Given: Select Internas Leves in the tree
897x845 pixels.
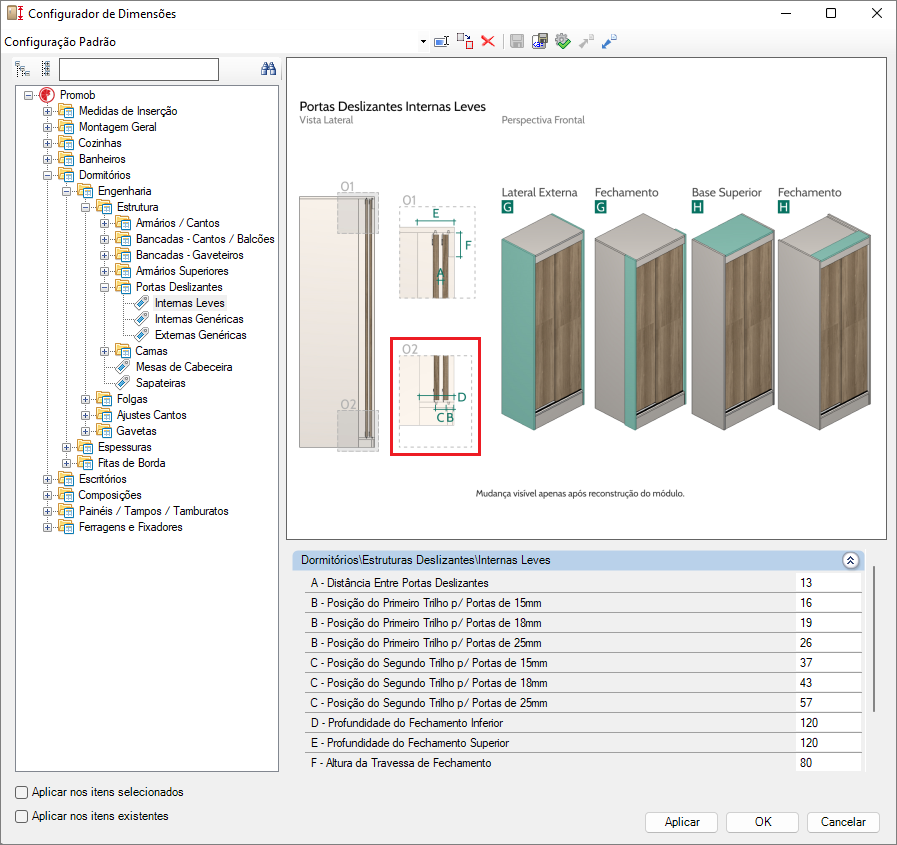Looking at the screenshot, I should pos(190,303).
